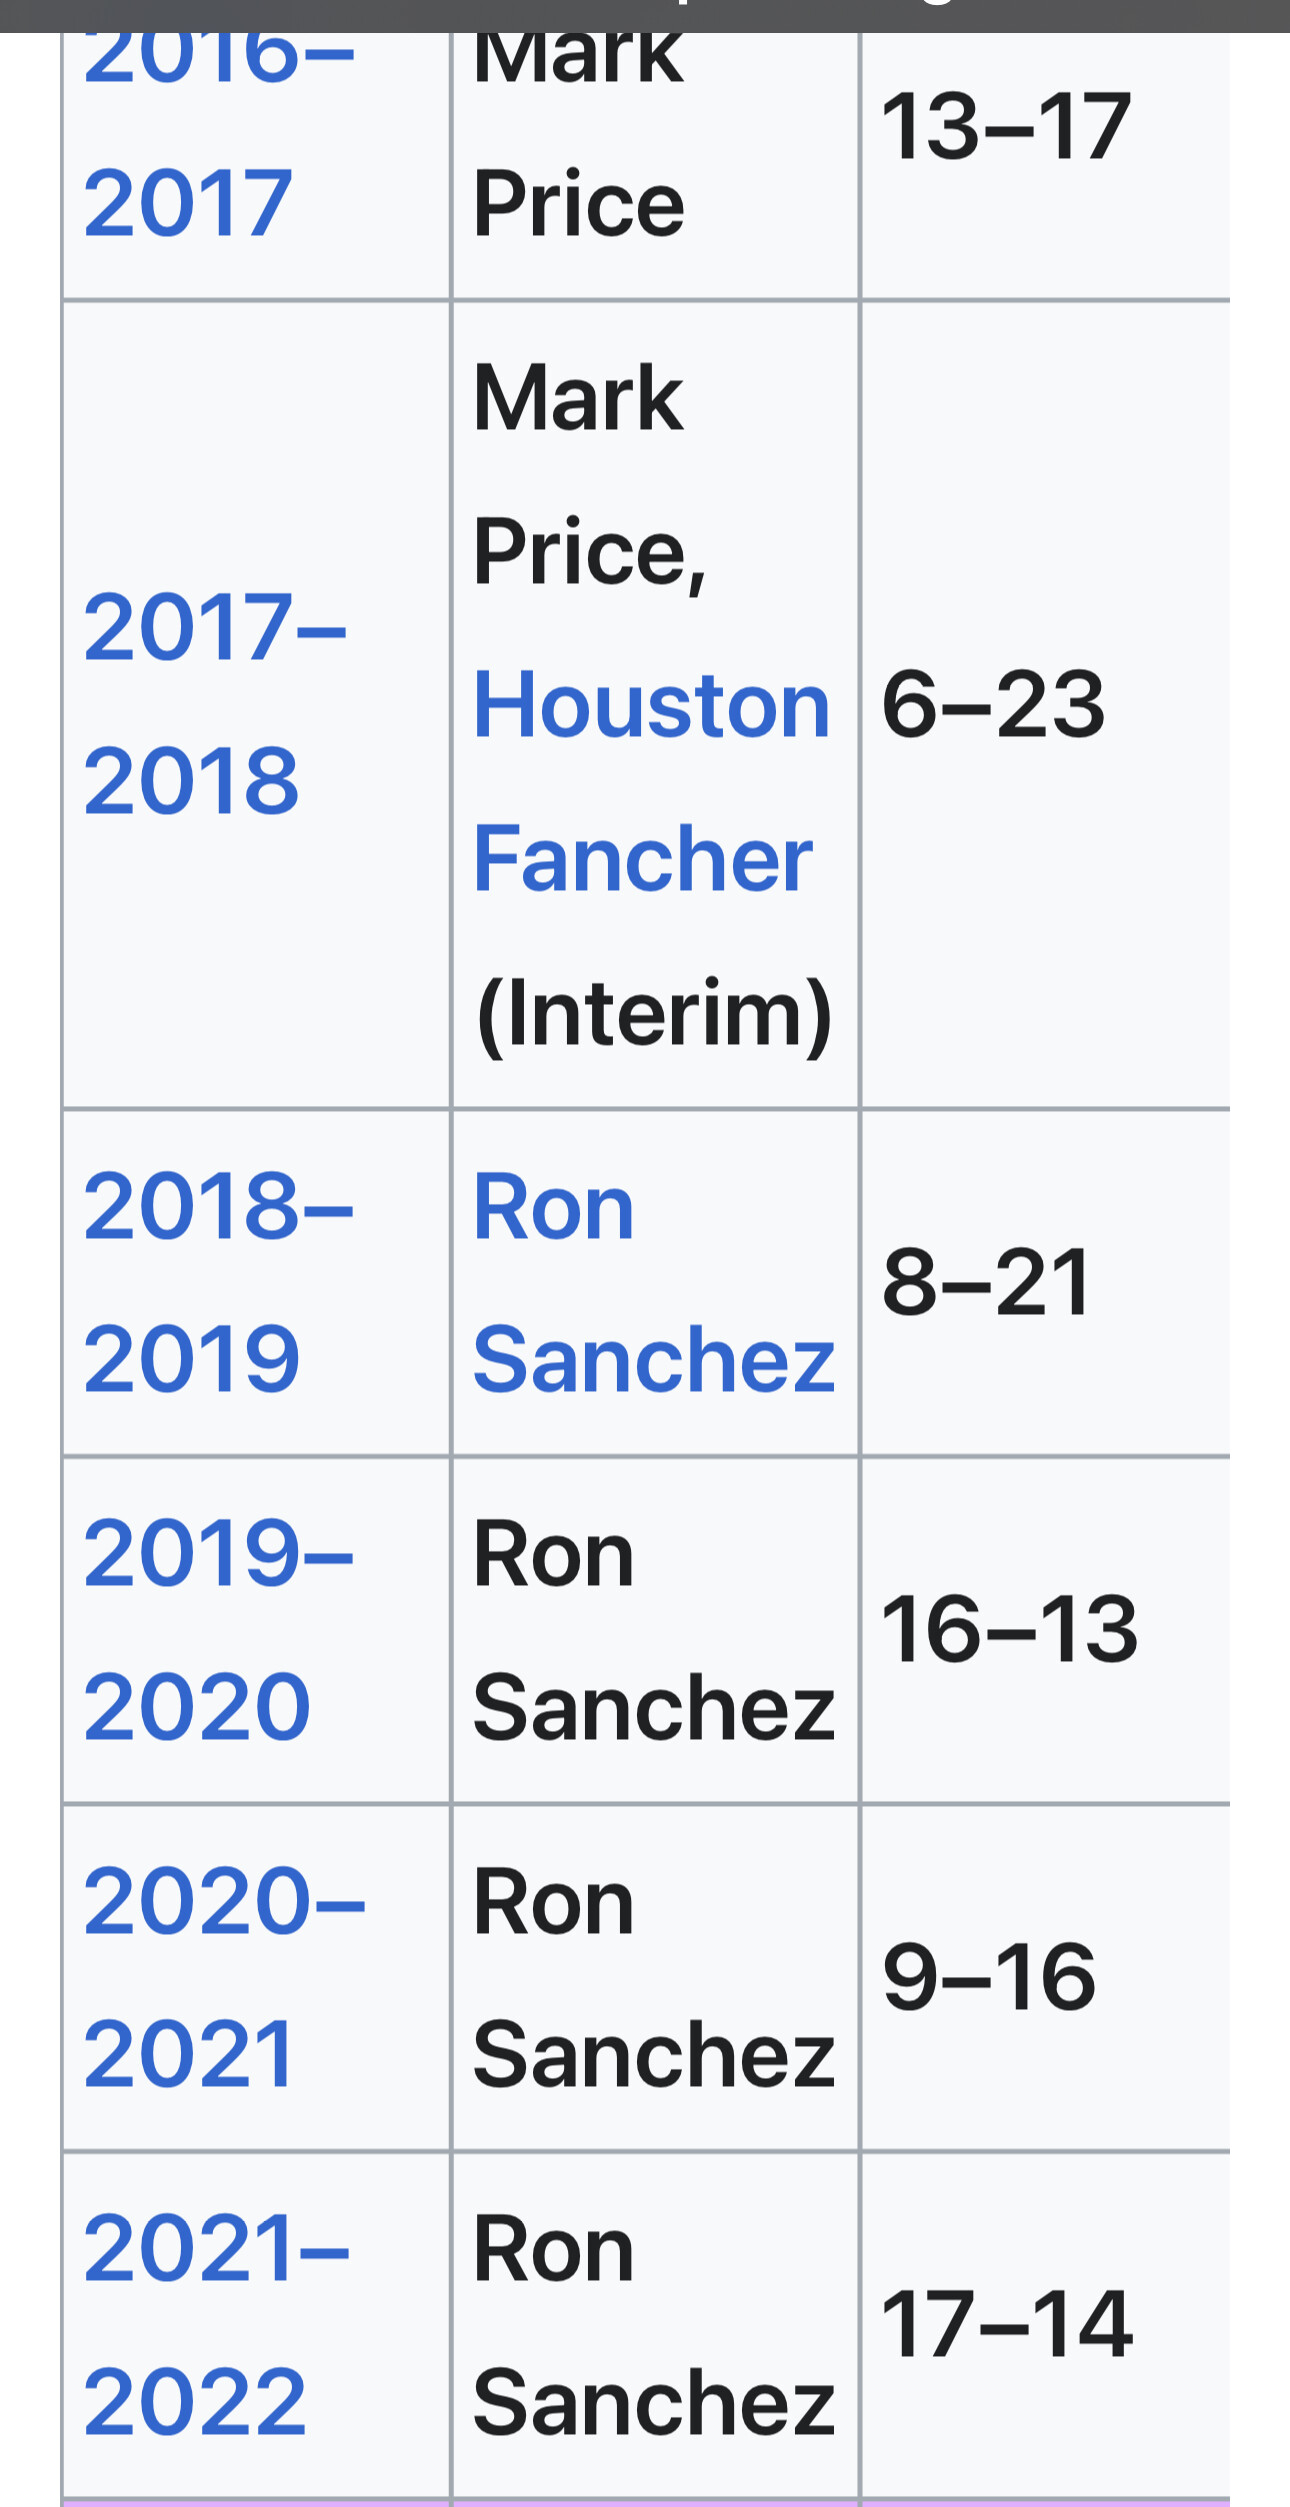Open the 2019–2020 season link

[218, 1629]
